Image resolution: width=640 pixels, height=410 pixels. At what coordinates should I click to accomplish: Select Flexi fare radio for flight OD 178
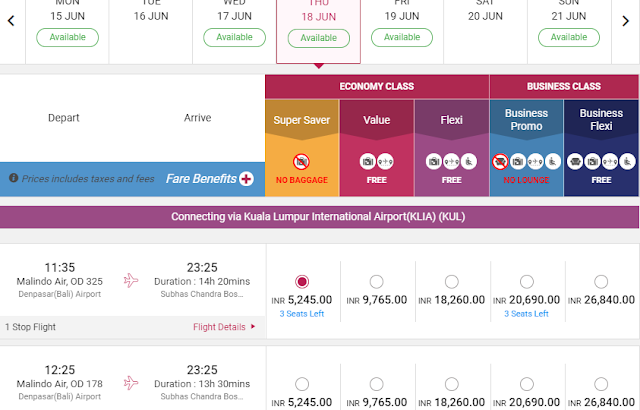[x=451, y=384]
